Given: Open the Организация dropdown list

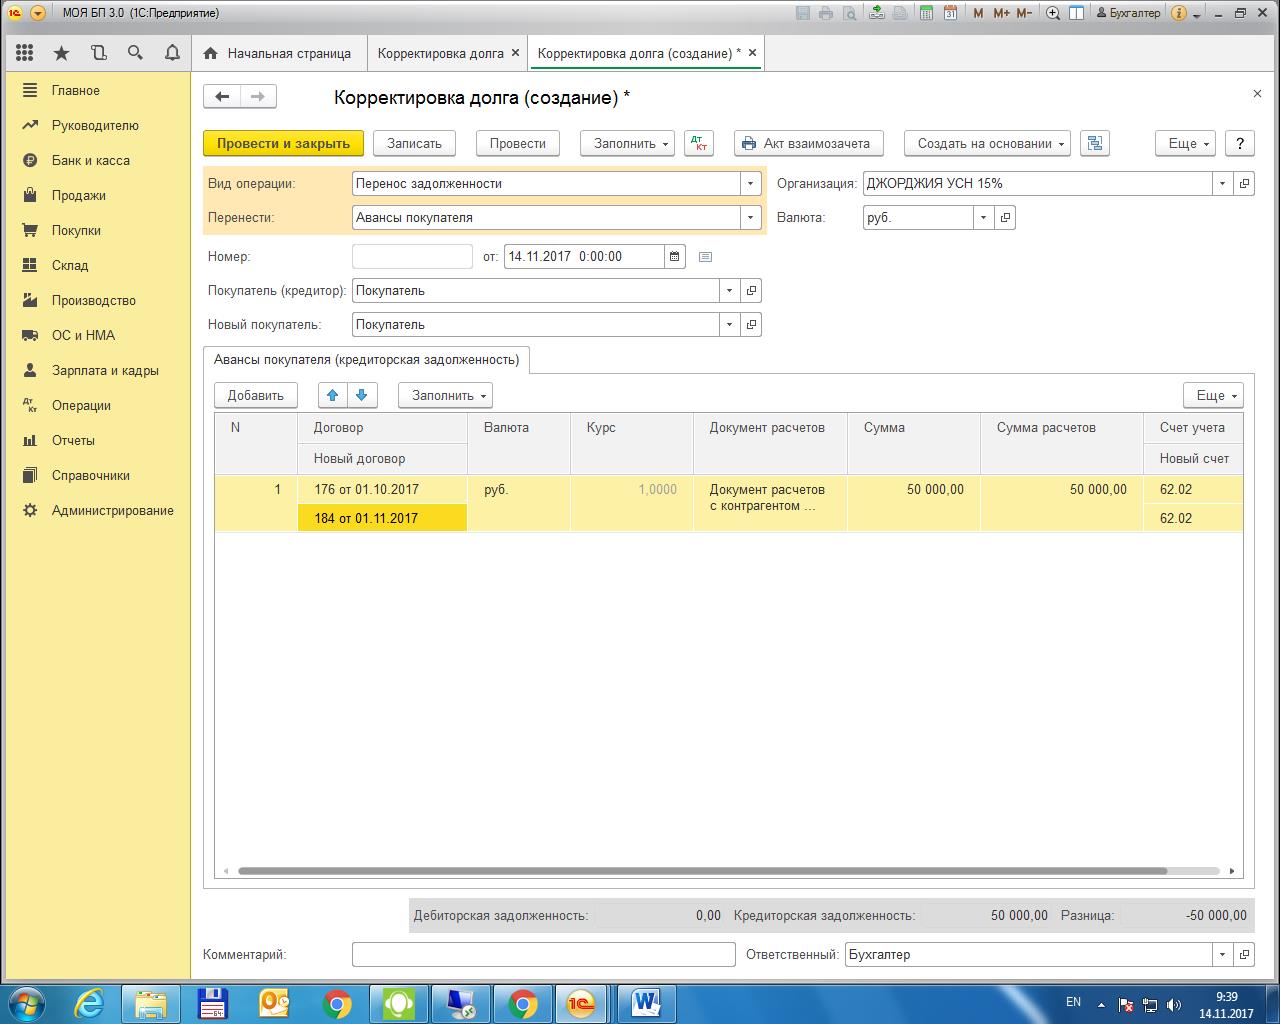Looking at the screenshot, I should pyautogui.click(x=1222, y=184).
